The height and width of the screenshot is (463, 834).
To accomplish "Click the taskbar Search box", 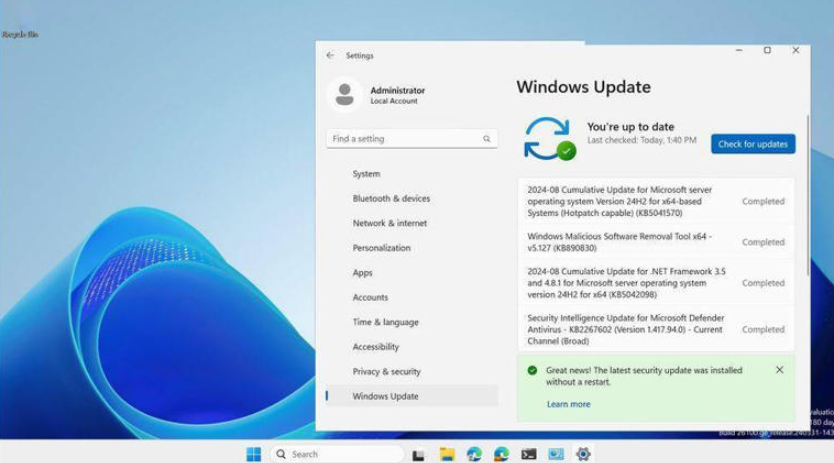I will [x=337, y=454].
